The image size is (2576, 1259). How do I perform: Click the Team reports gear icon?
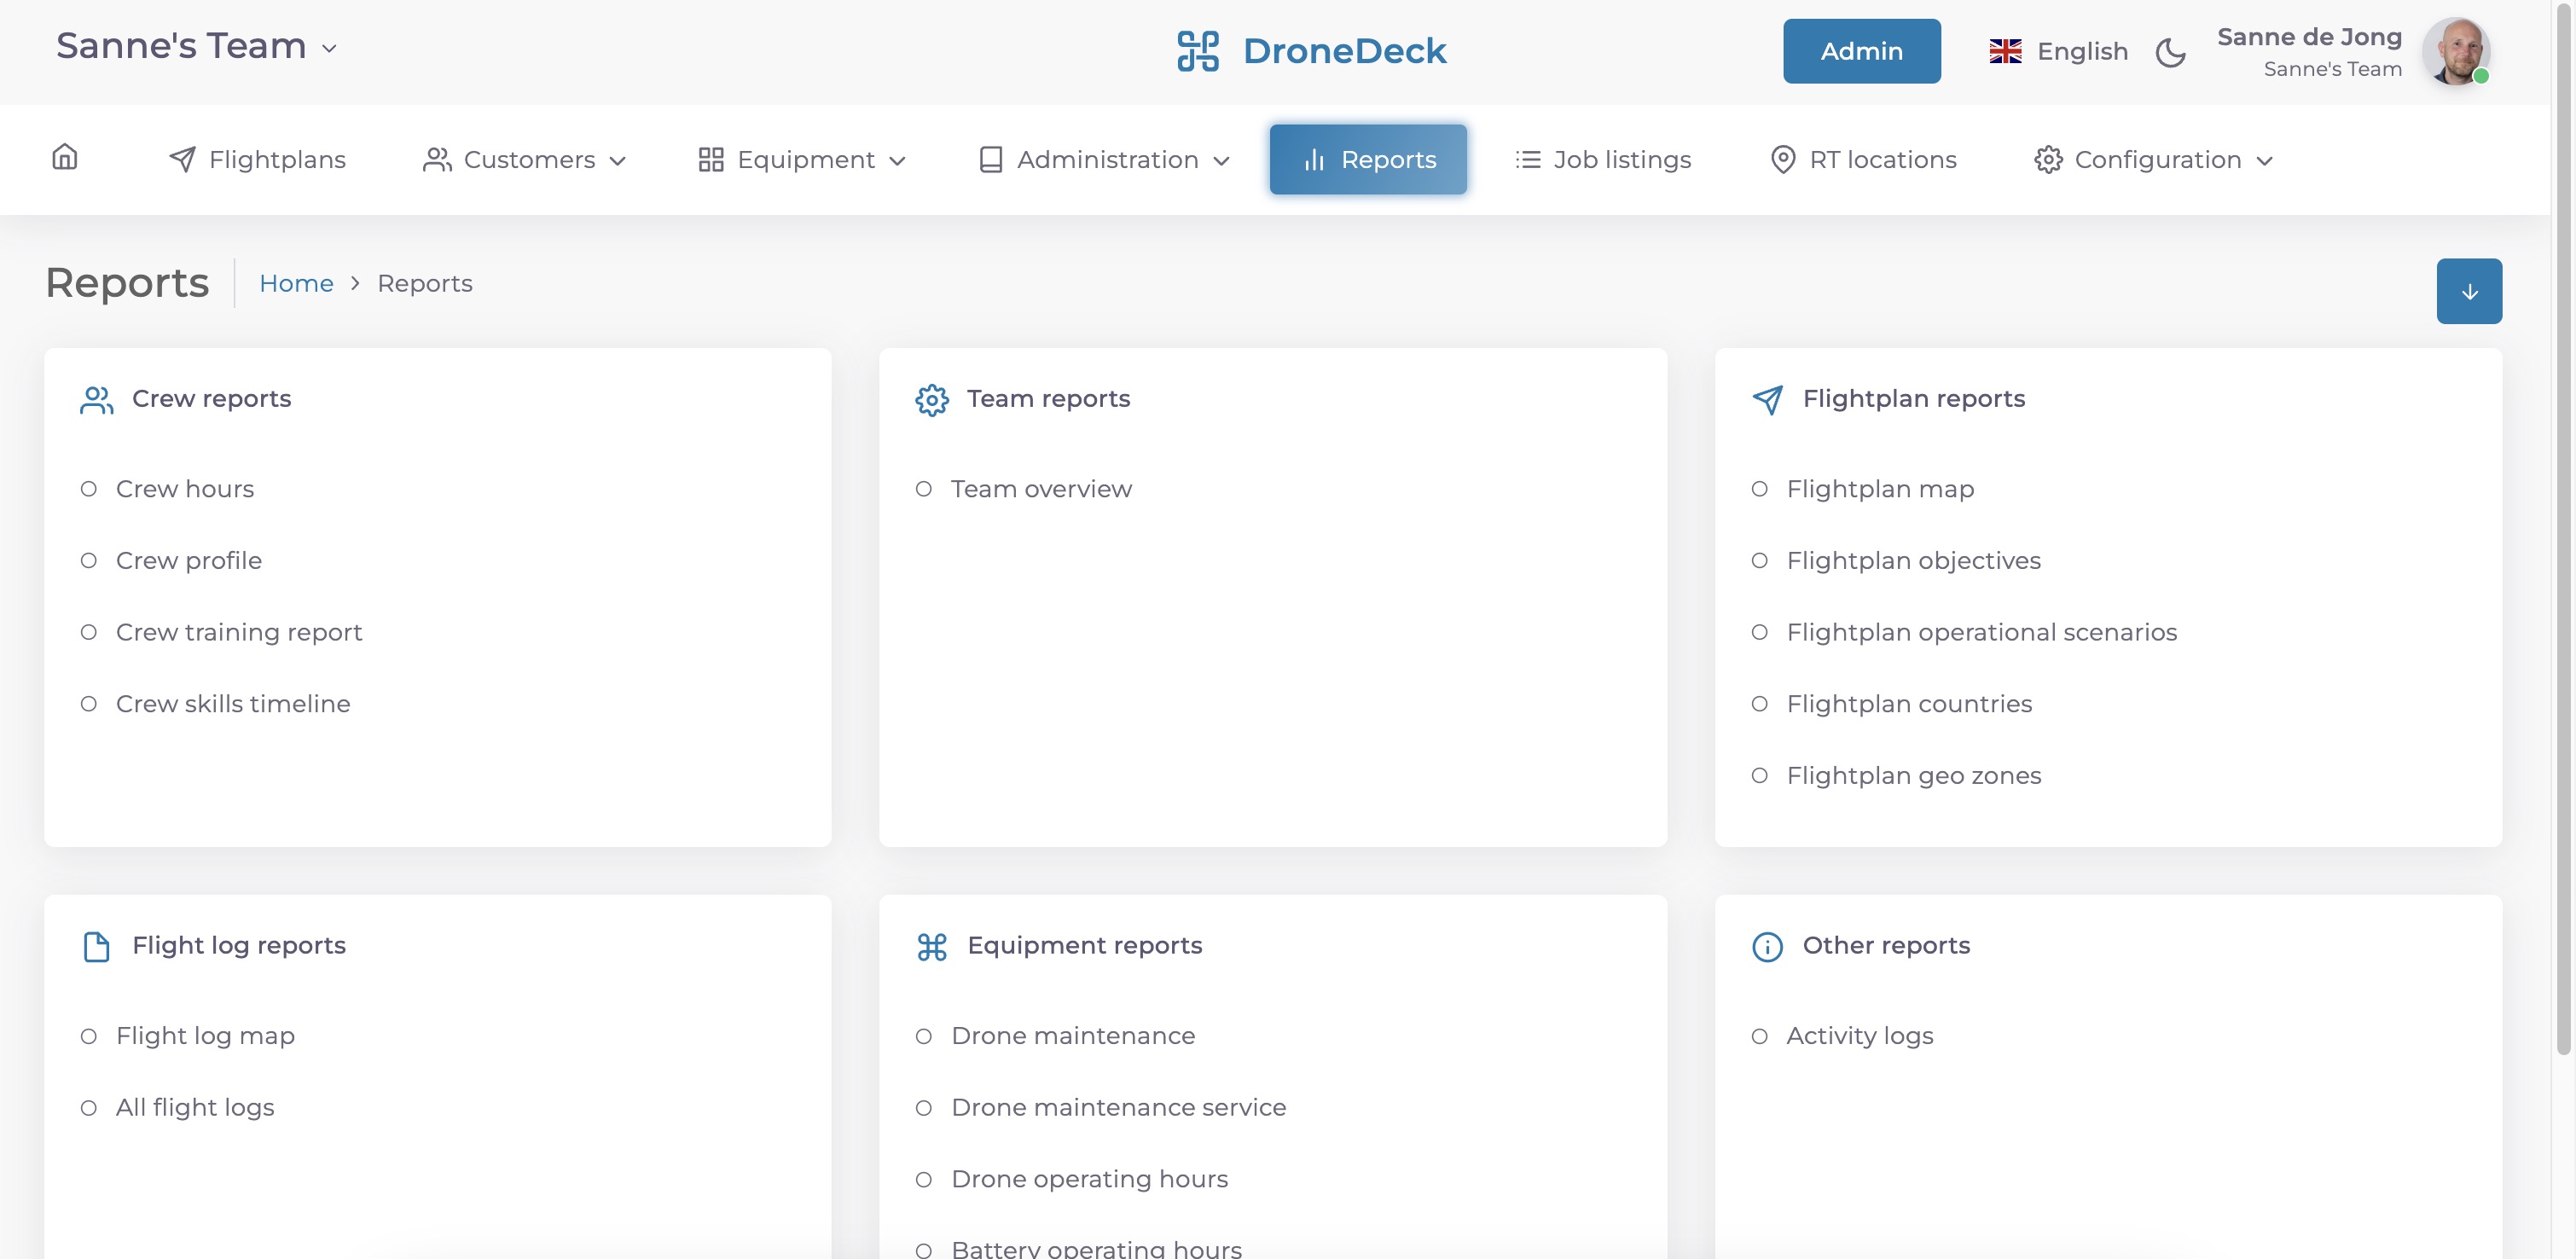click(931, 399)
